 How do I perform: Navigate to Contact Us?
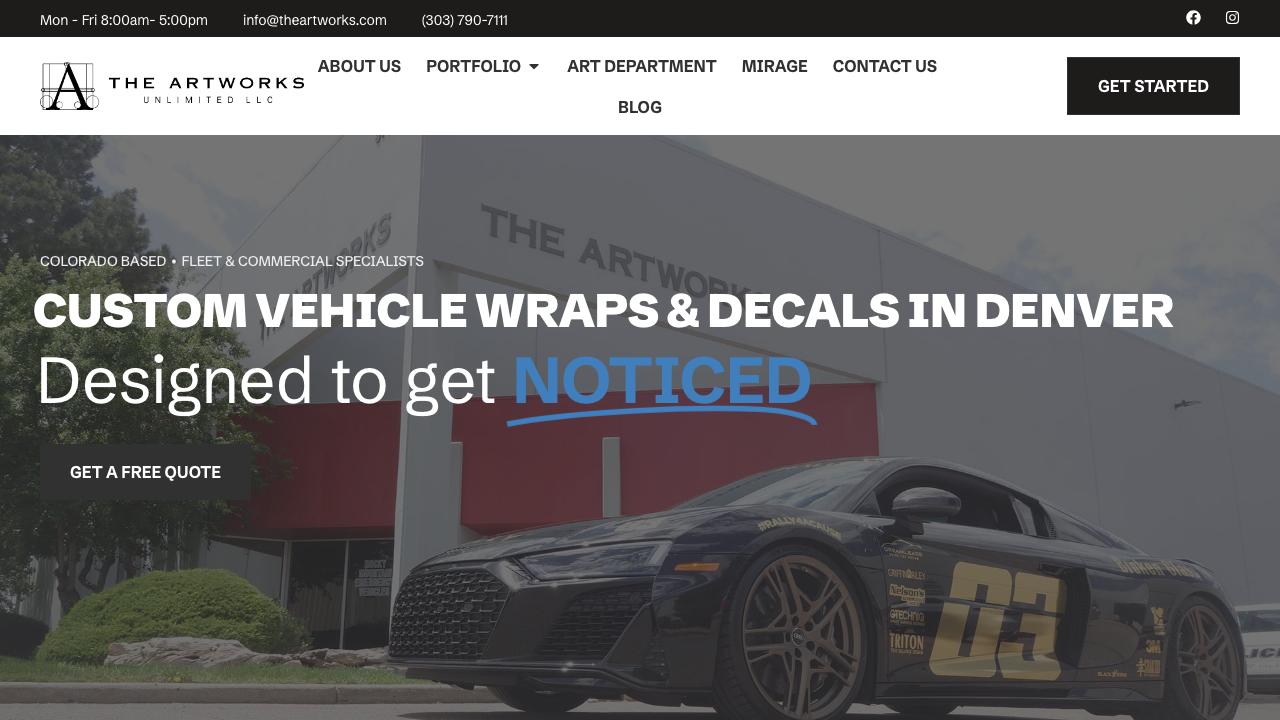[x=884, y=66]
